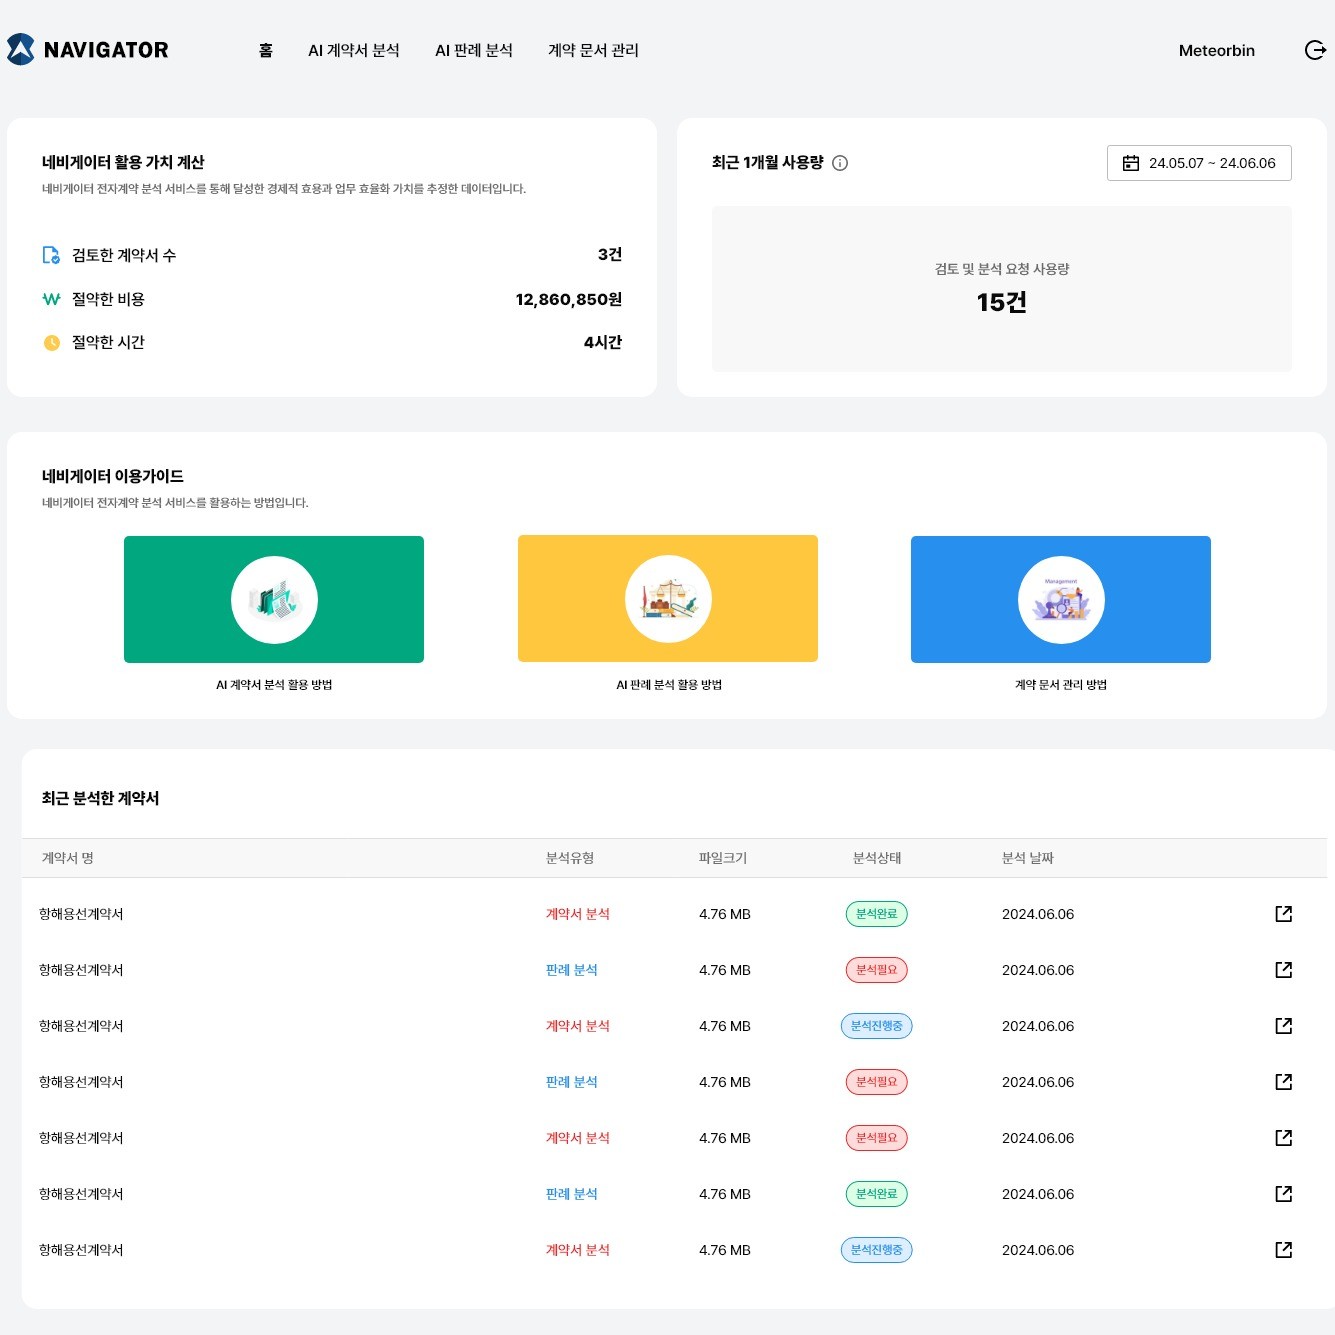Click the Navigator logo icon
The width and height of the screenshot is (1335, 1335).
[21, 50]
